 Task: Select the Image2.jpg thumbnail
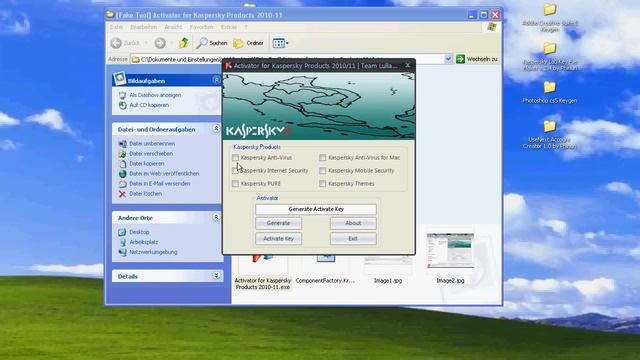450,250
